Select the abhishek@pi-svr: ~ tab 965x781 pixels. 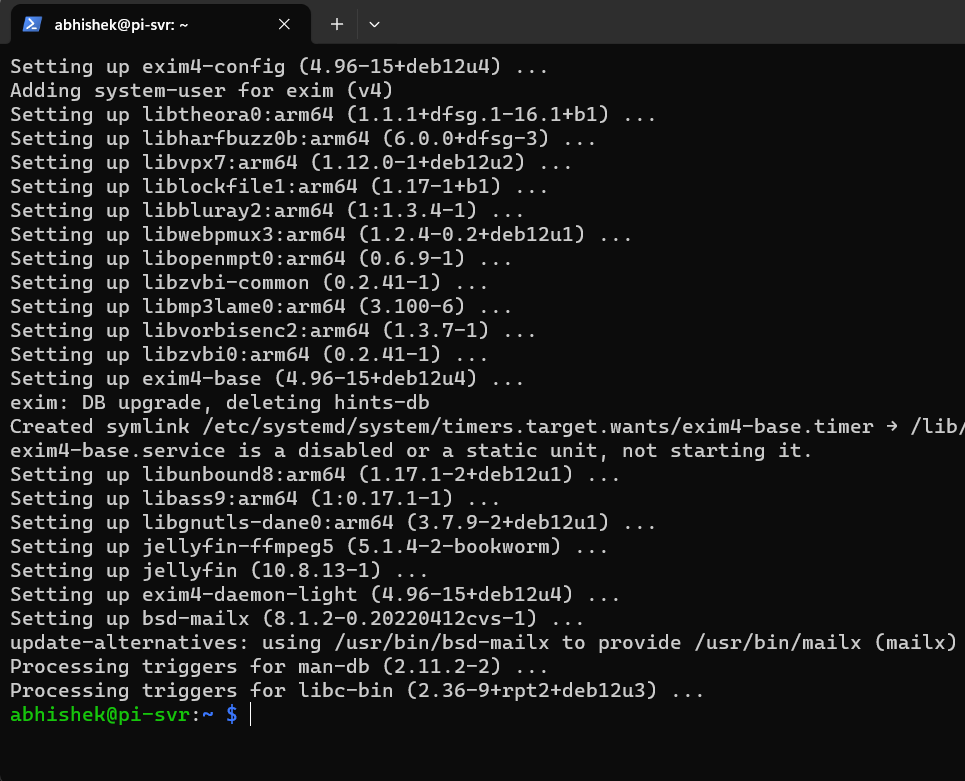point(150,23)
